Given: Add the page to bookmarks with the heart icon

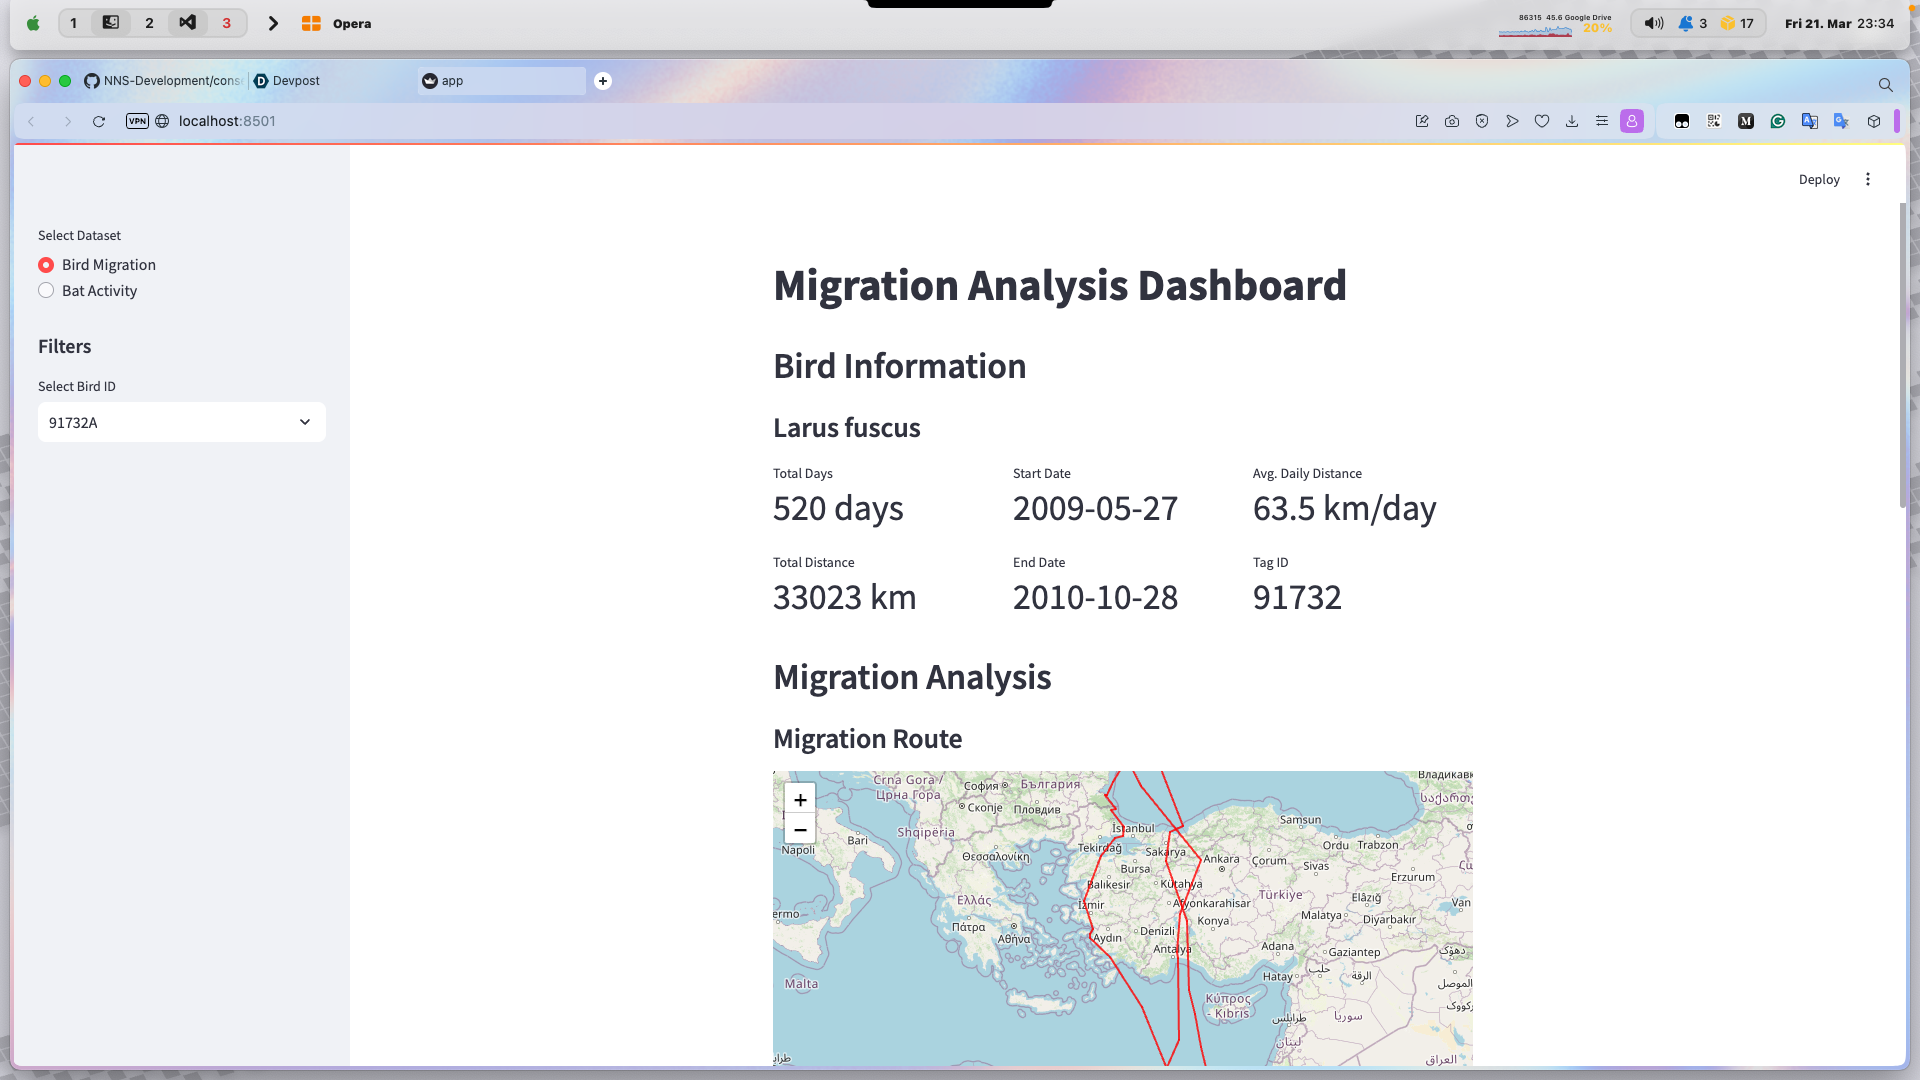Looking at the screenshot, I should (1542, 121).
